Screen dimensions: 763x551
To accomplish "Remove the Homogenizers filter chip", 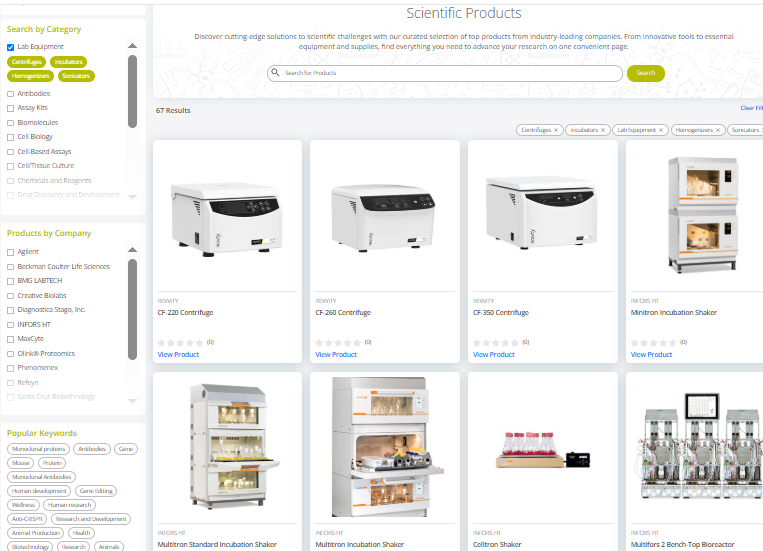I will click(718, 130).
